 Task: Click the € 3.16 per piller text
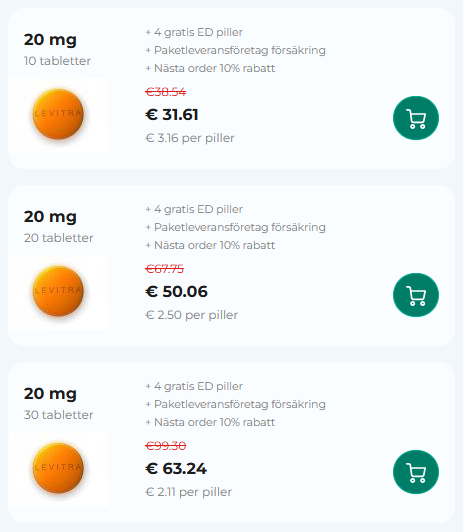(190, 138)
